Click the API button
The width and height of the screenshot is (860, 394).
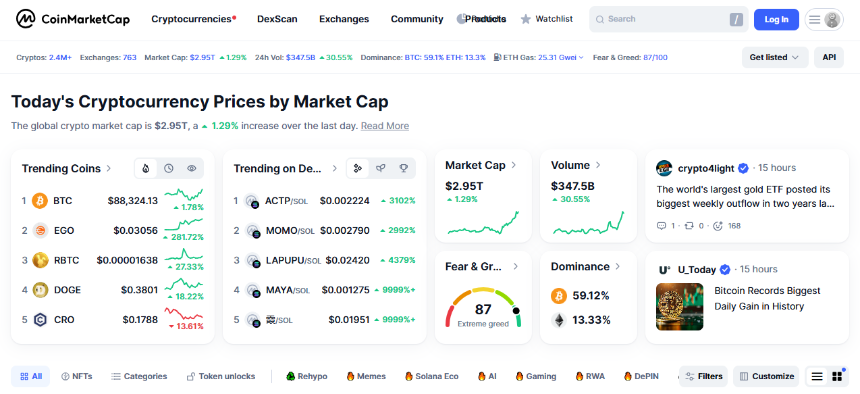point(829,57)
